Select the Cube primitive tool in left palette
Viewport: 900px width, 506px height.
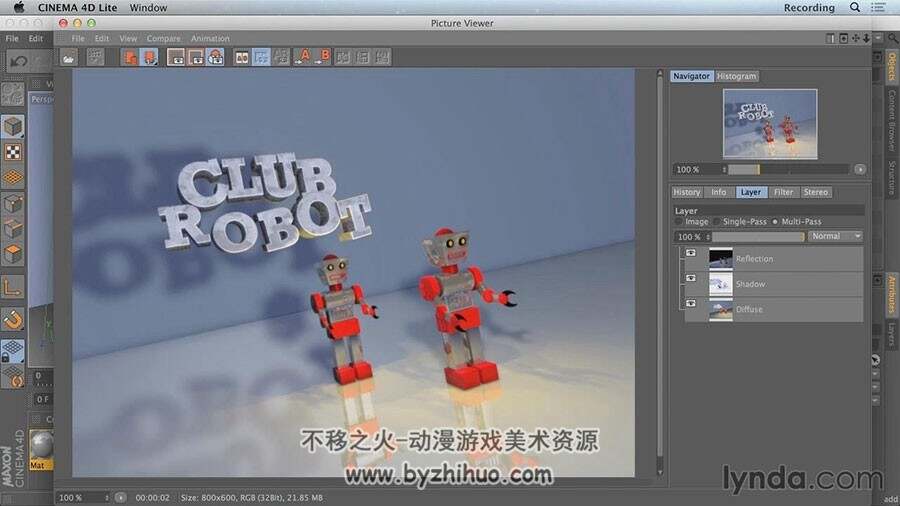pos(13,127)
